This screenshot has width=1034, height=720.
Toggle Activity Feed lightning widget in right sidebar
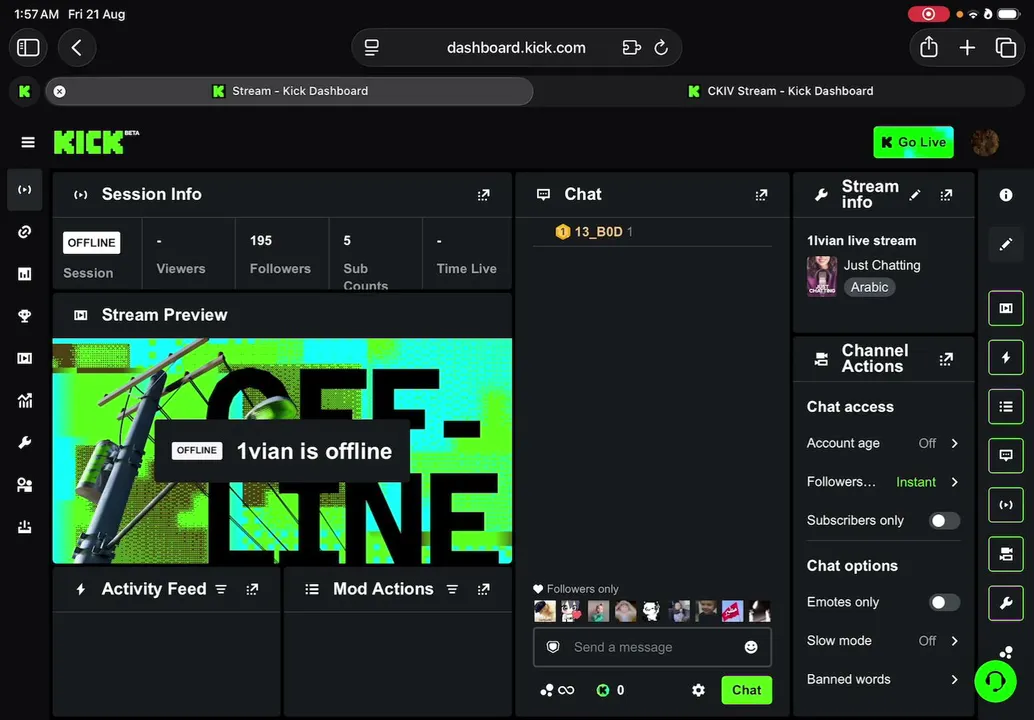click(x=1006, y=357)
